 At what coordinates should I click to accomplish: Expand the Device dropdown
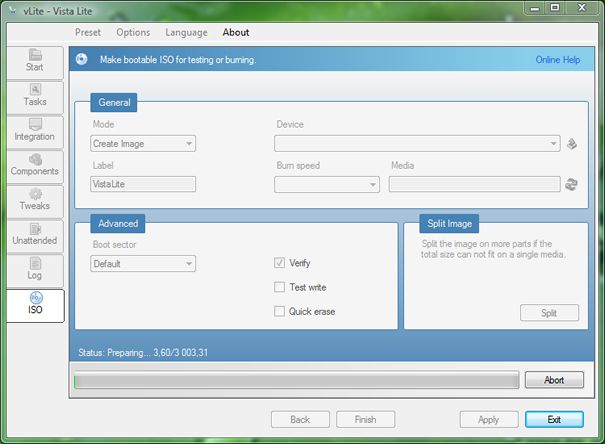417,143
